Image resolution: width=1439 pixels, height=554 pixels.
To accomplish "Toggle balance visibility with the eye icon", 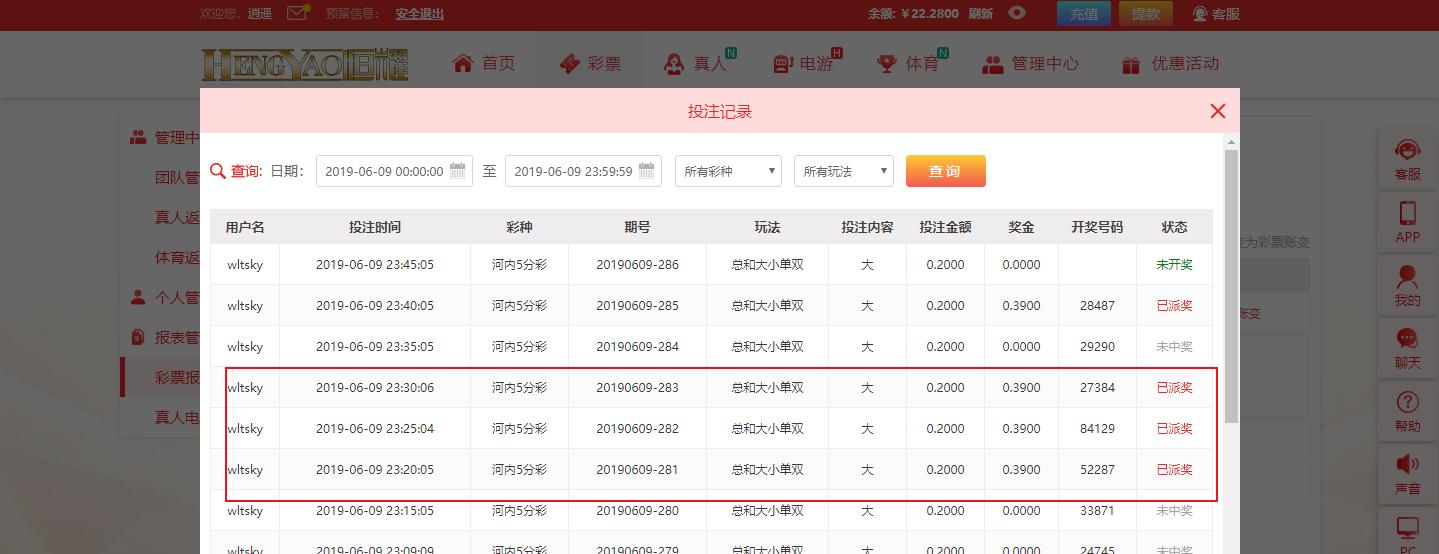I will pyautogui.click(x=1017, y=13).
